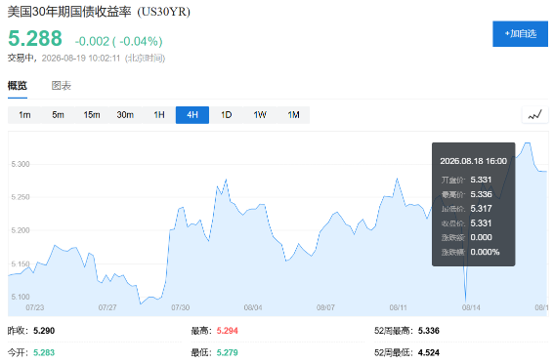The height and width of the screenshot is (363, 554).
Task: Select the 5m interval
Action: pos(58,115)
